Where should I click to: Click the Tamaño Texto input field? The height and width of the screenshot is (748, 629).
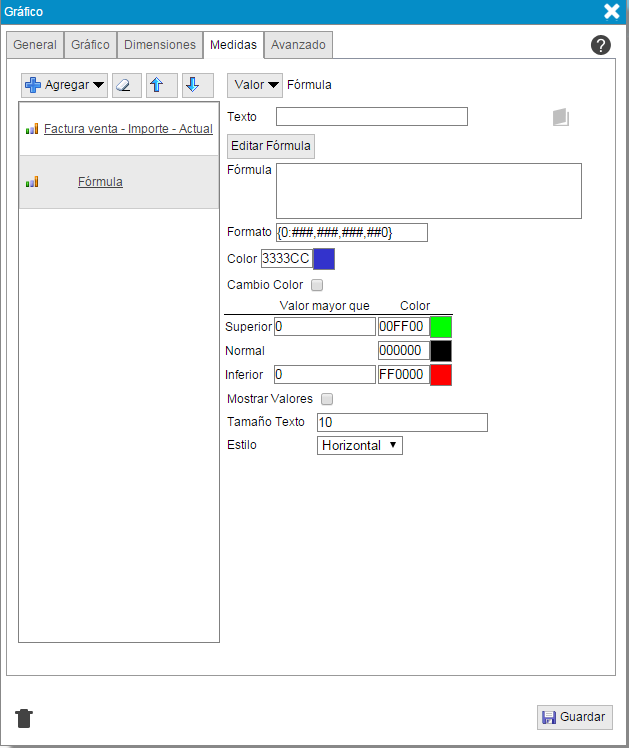(402, 423)
